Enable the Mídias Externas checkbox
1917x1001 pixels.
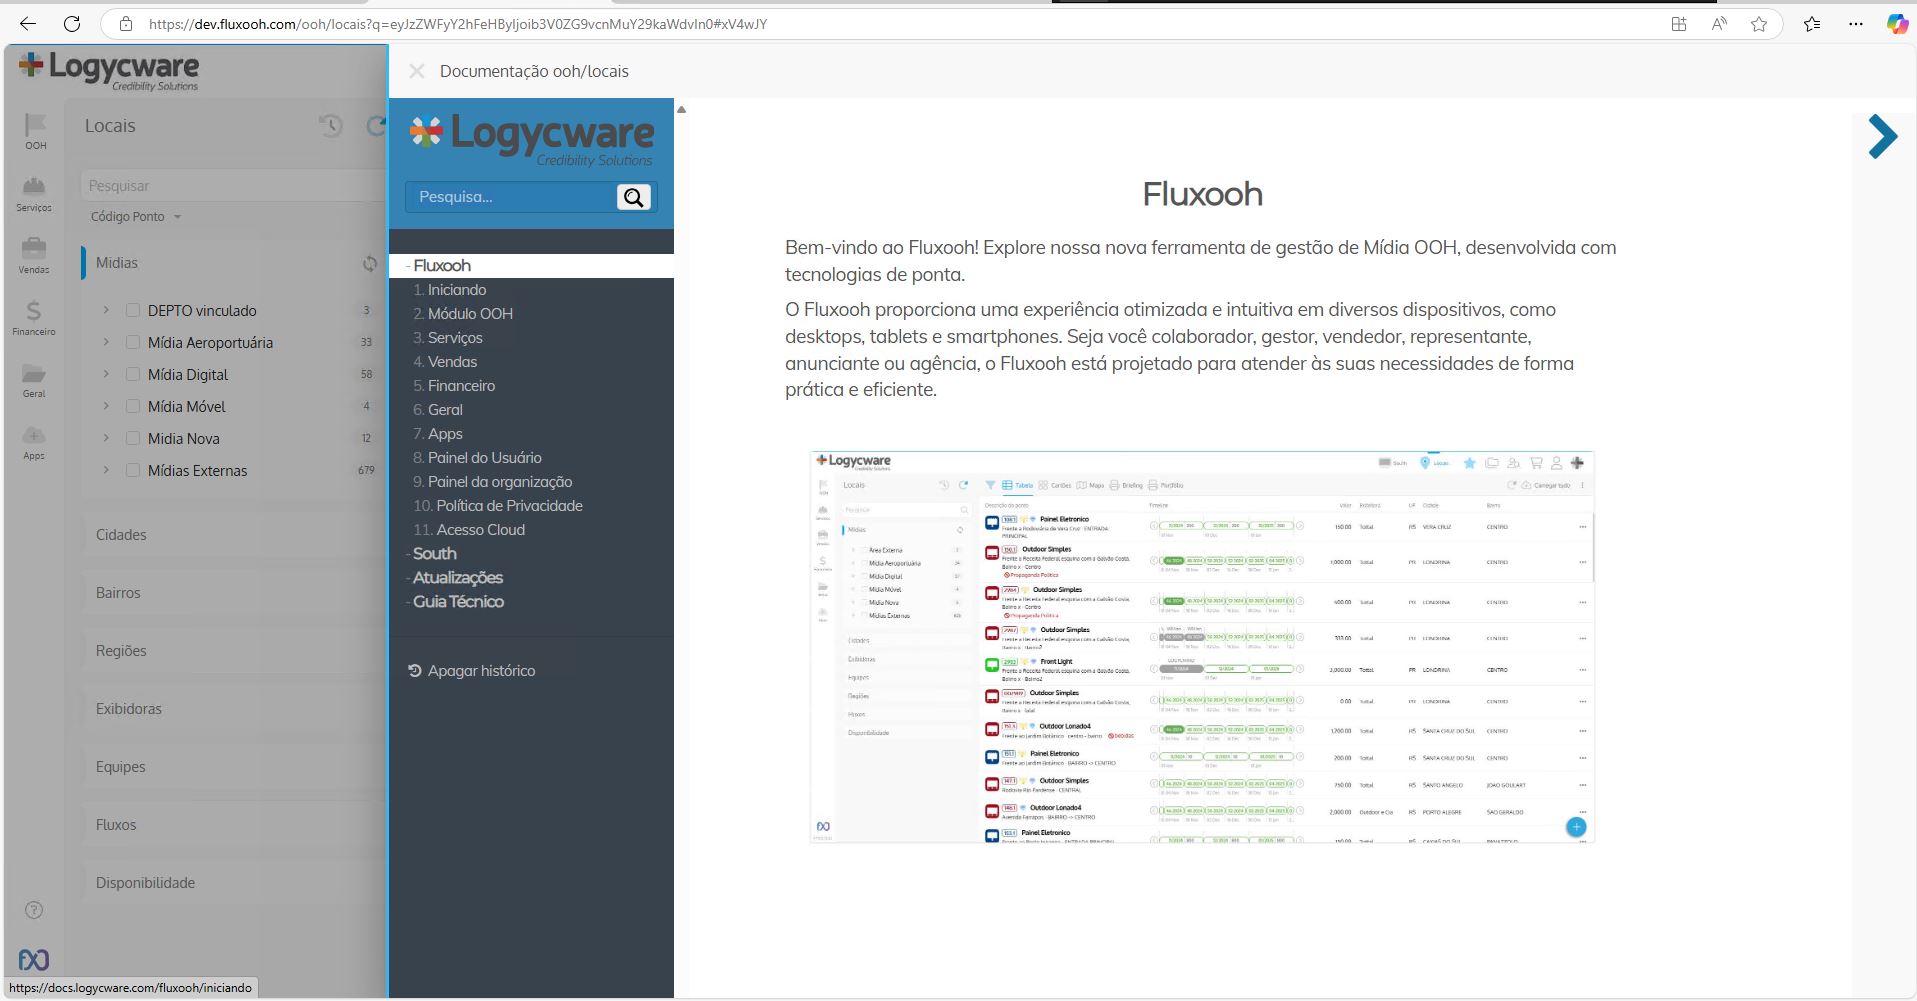(x=133, y=471)
